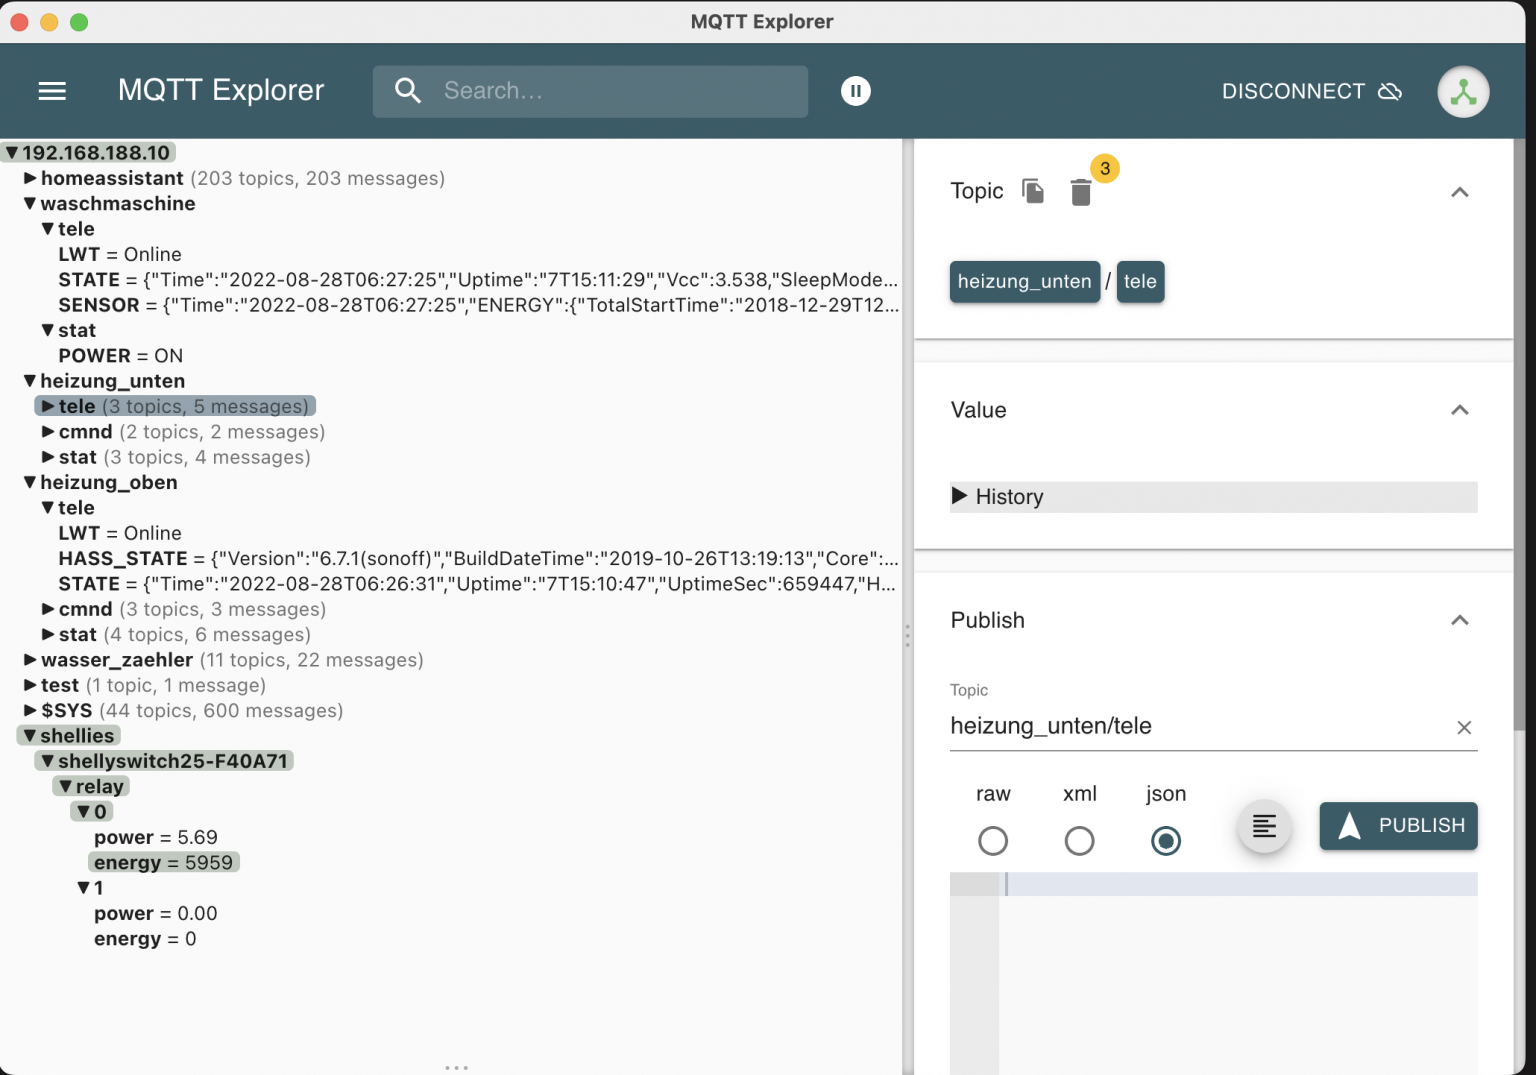Viewport: 1536px width, 1075px height.
Task: Copy topic path to clipboard
Action: click(x=1033, y=191)
